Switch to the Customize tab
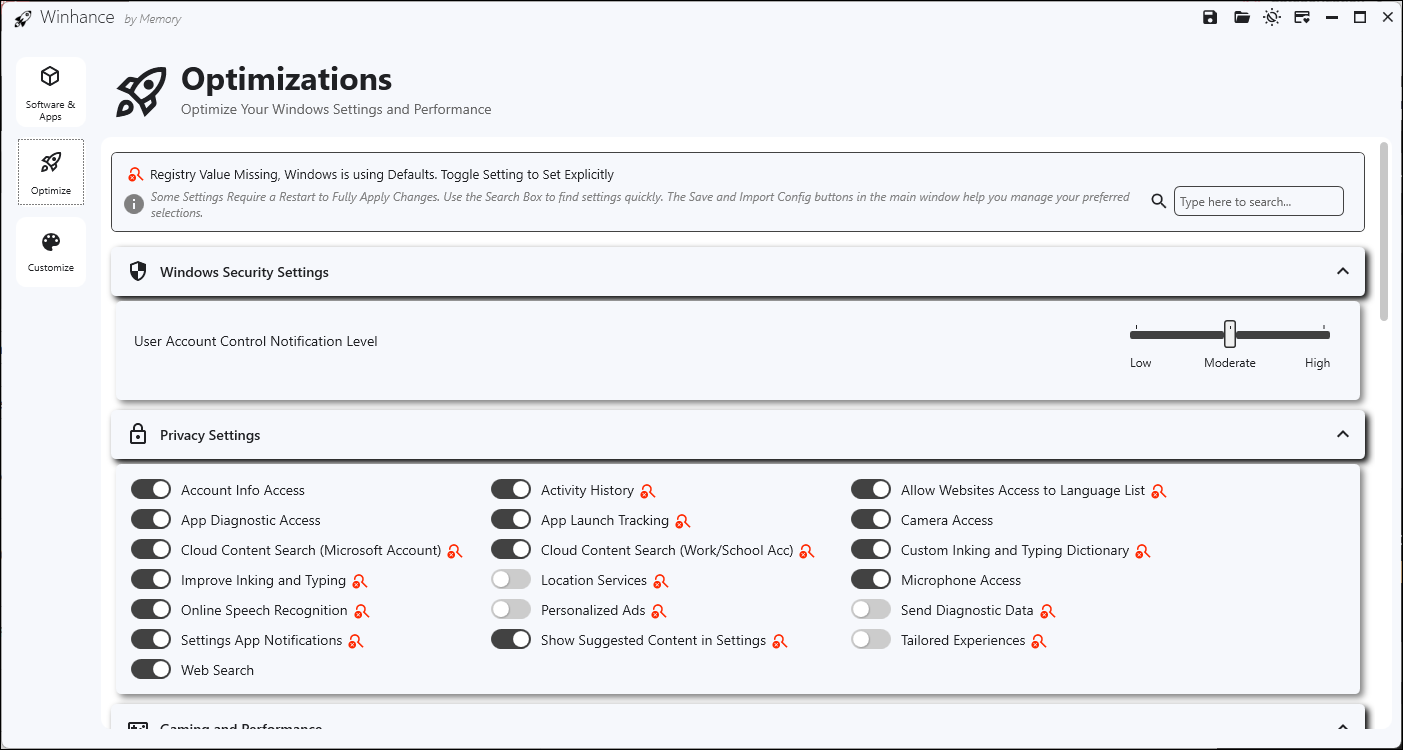This screenshot has width=1403, height=750. tap(51, 252)
